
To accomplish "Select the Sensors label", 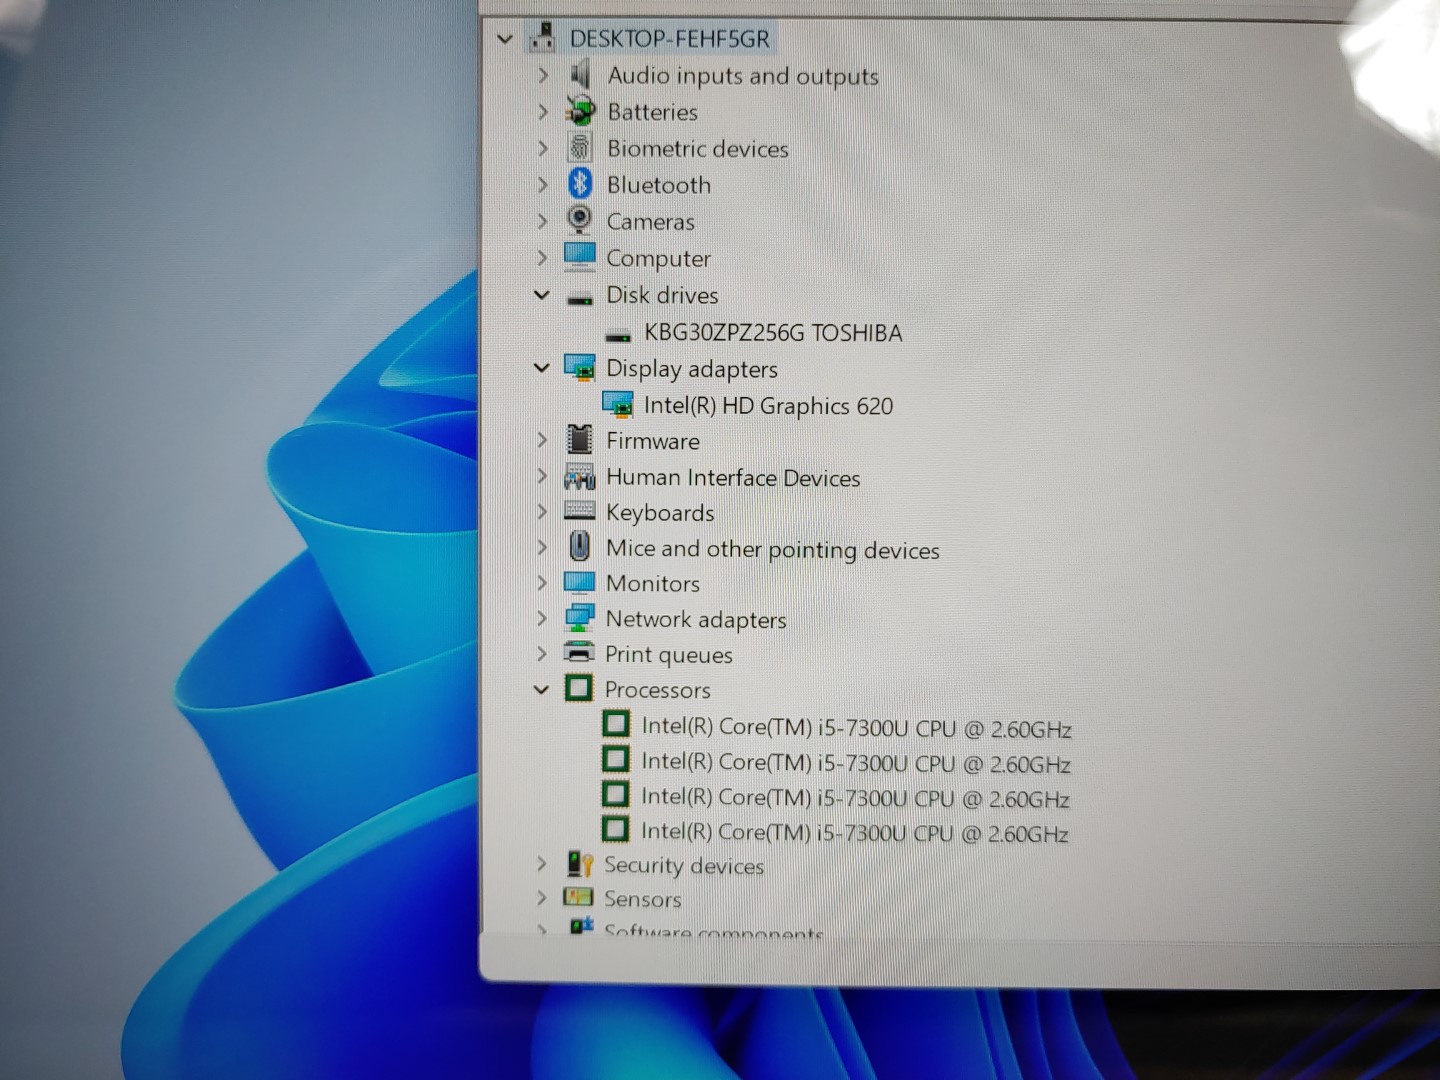I will pyautogui.click(x=642, y=899).
